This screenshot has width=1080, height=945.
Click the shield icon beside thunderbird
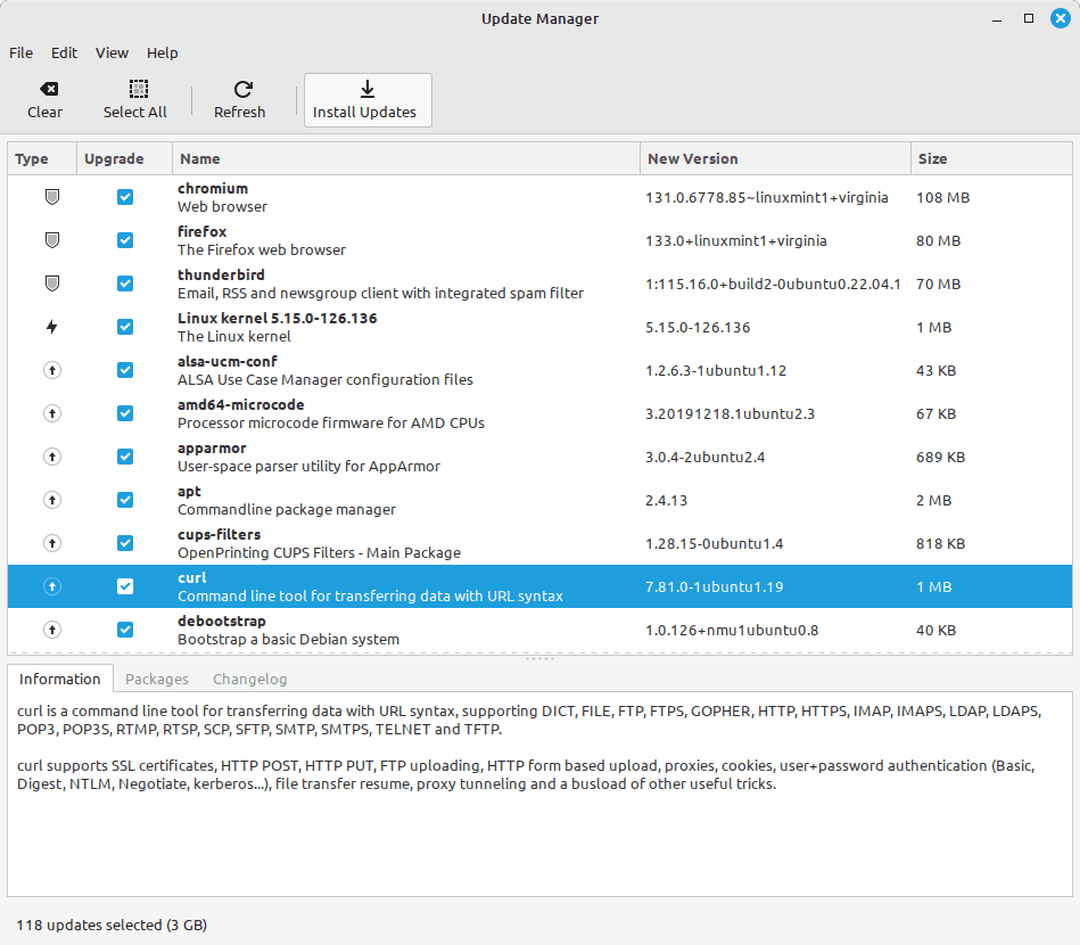pyautogui.click(x=52, y=284)
